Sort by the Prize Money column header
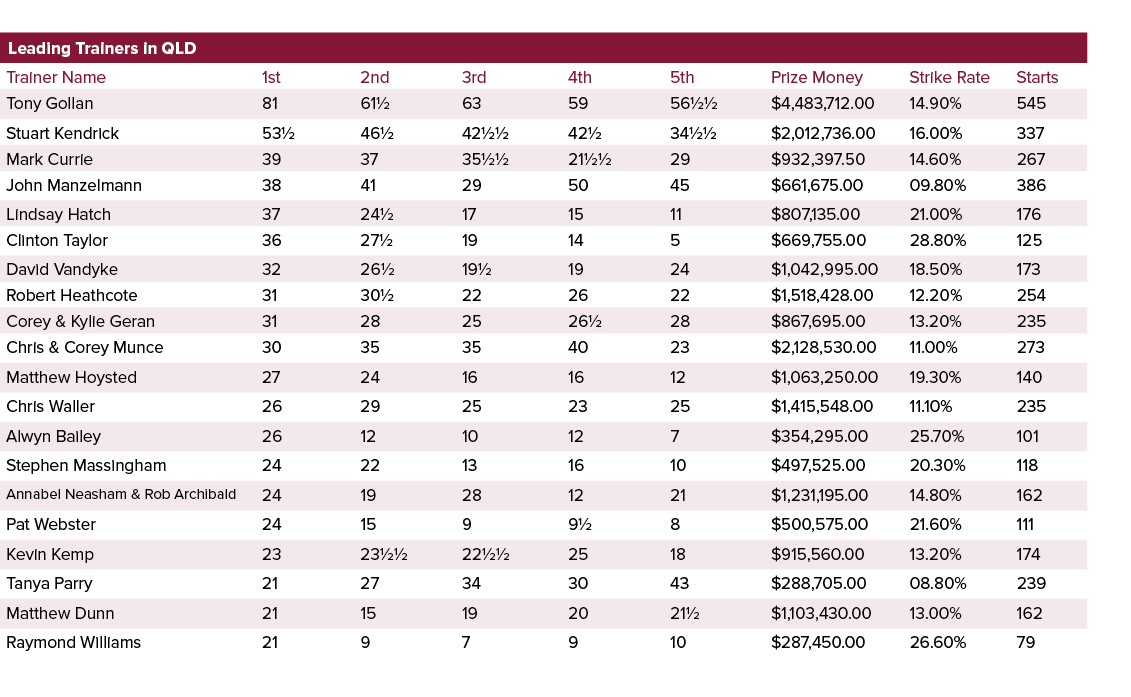The height and width of the screenshot is (697, 1131). coord(816,77)
